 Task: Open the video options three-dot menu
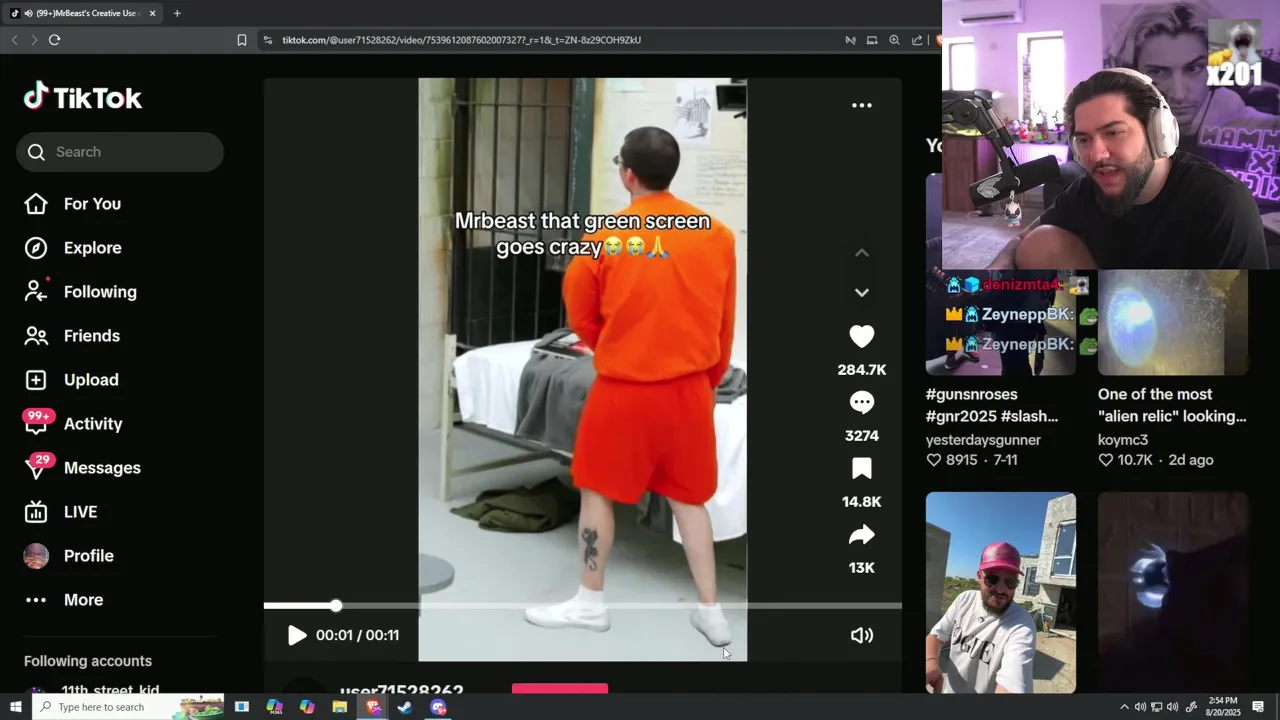[861, 105]
